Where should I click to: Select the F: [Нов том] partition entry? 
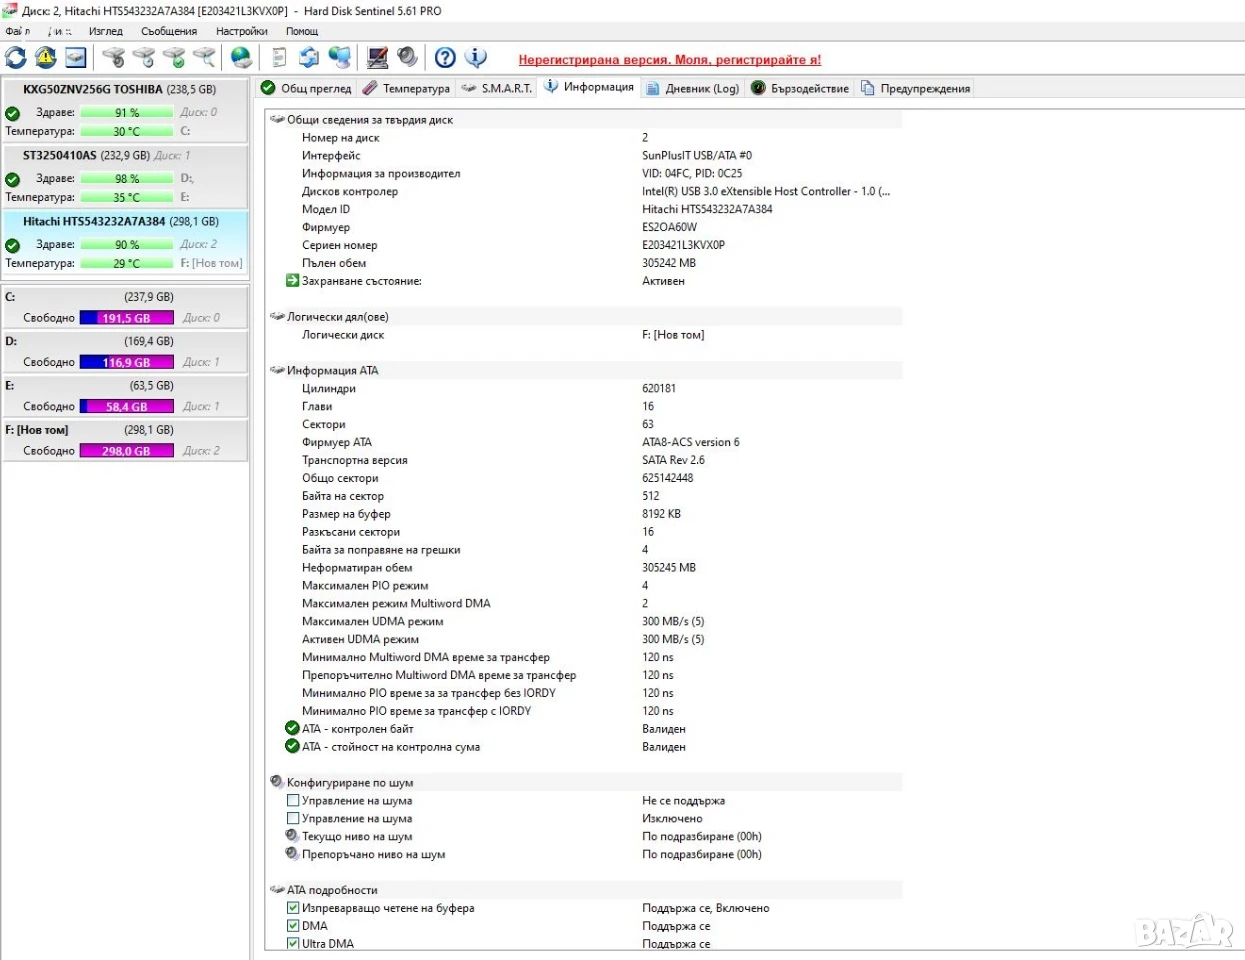[125, 440]
